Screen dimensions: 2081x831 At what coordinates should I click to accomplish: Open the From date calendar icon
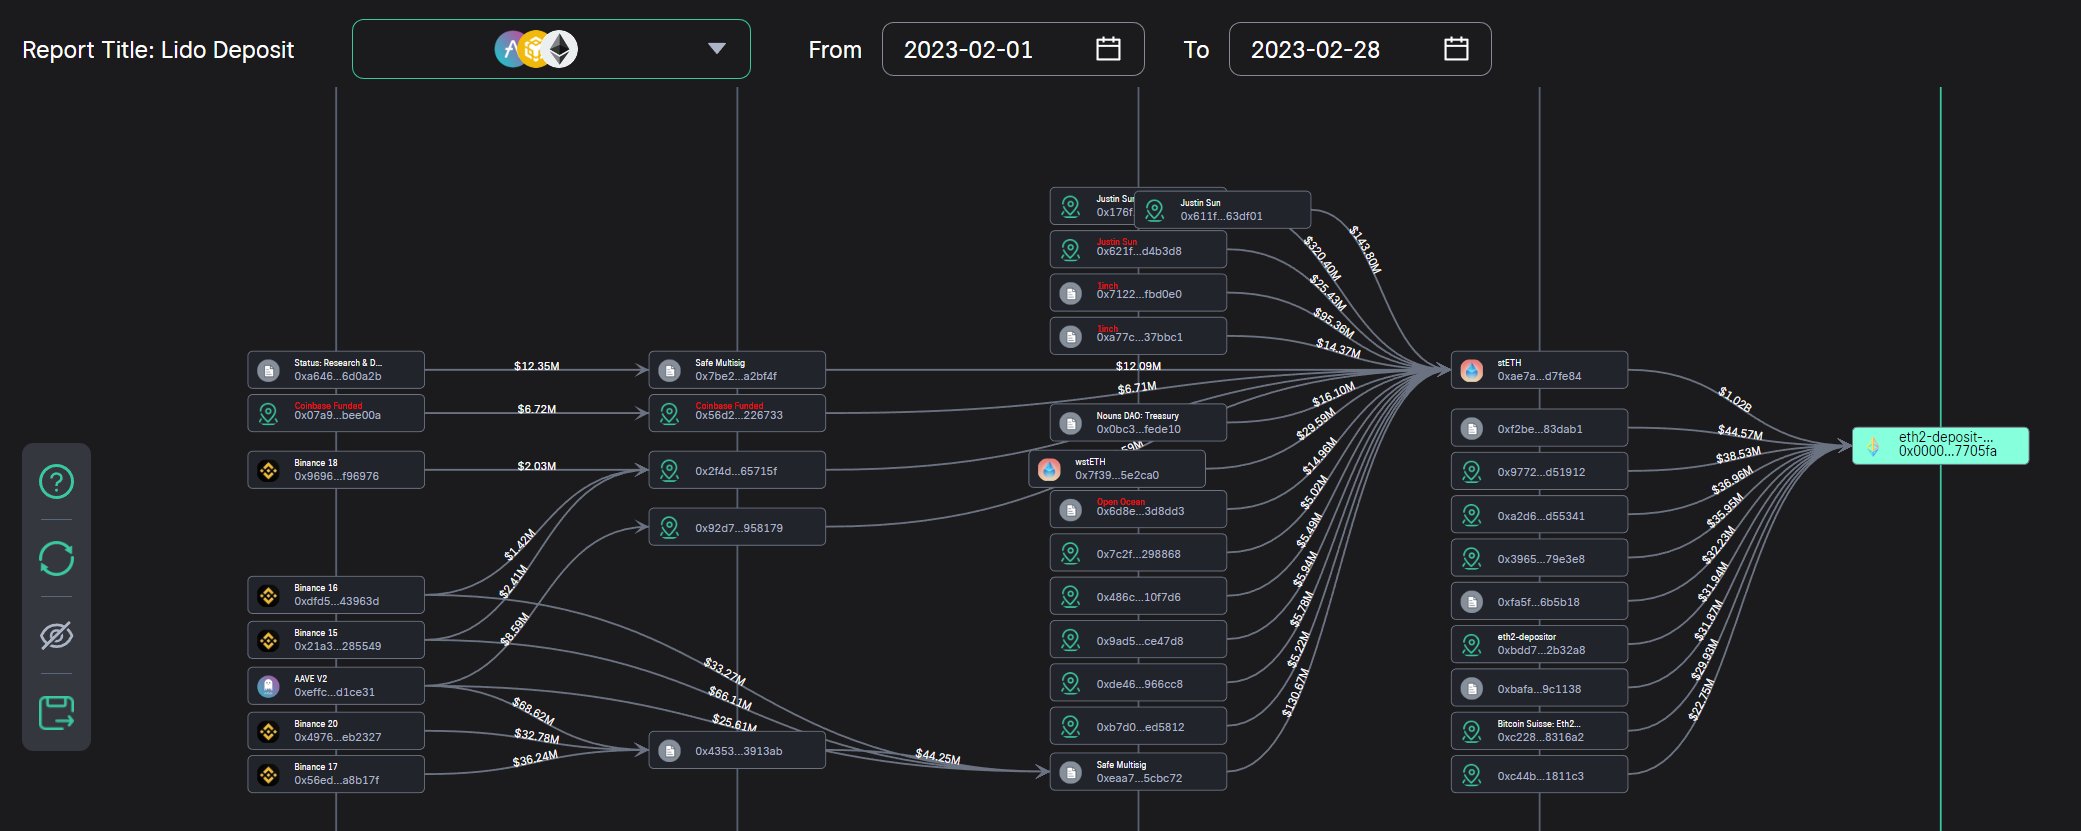1108,49
